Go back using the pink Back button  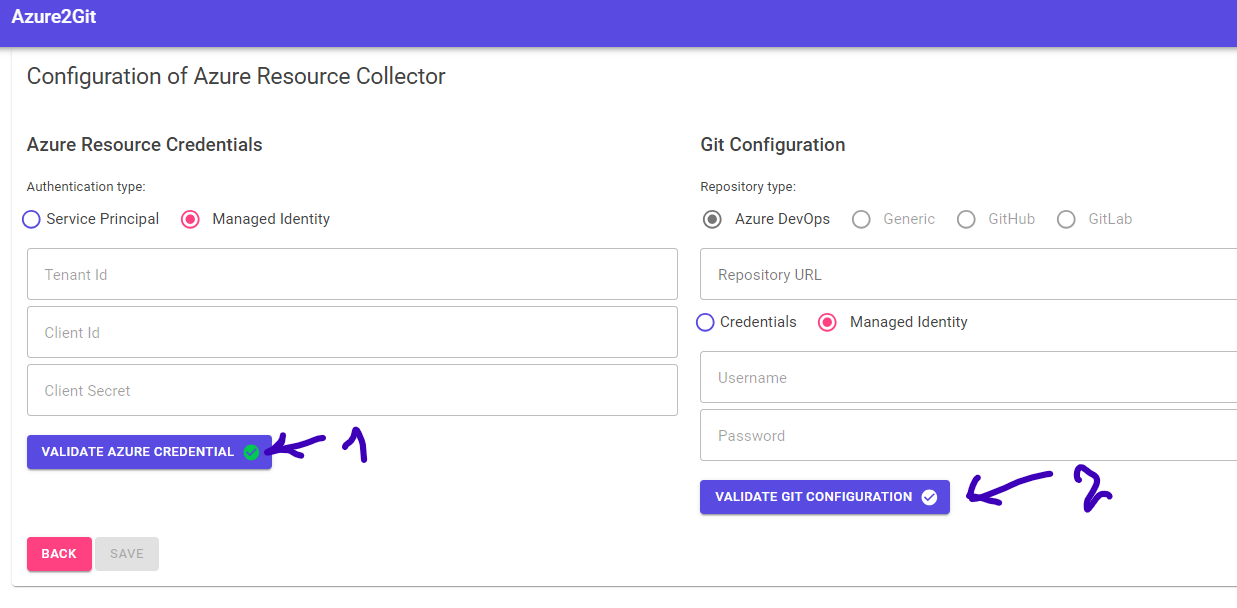[x=59, y=554]
